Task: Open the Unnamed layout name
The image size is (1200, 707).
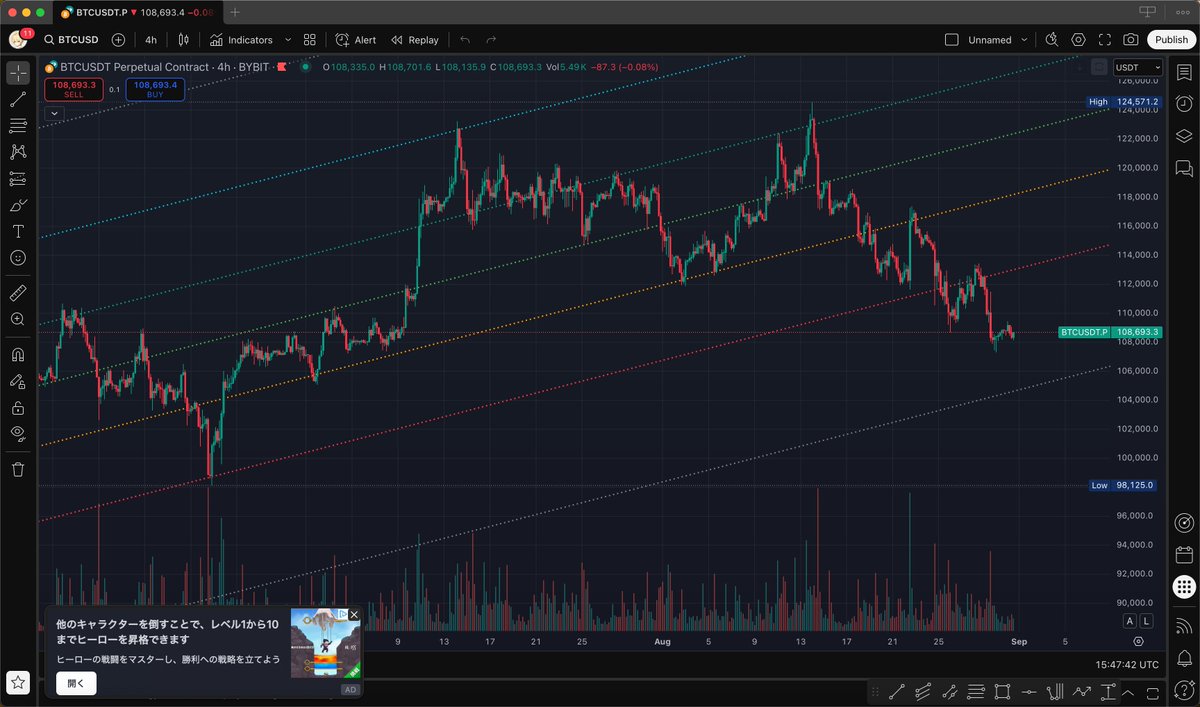Action: 990,40
